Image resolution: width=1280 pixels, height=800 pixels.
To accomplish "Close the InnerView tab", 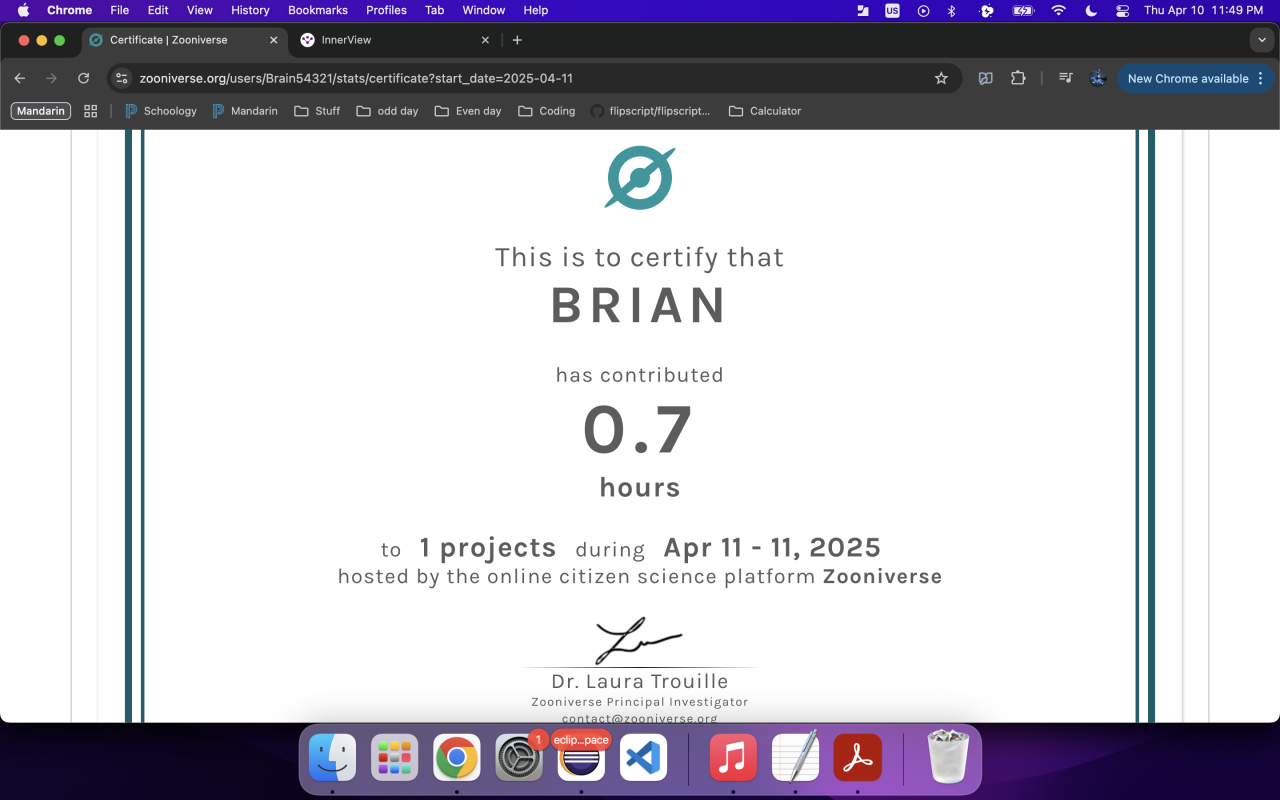I will (485, 40).
